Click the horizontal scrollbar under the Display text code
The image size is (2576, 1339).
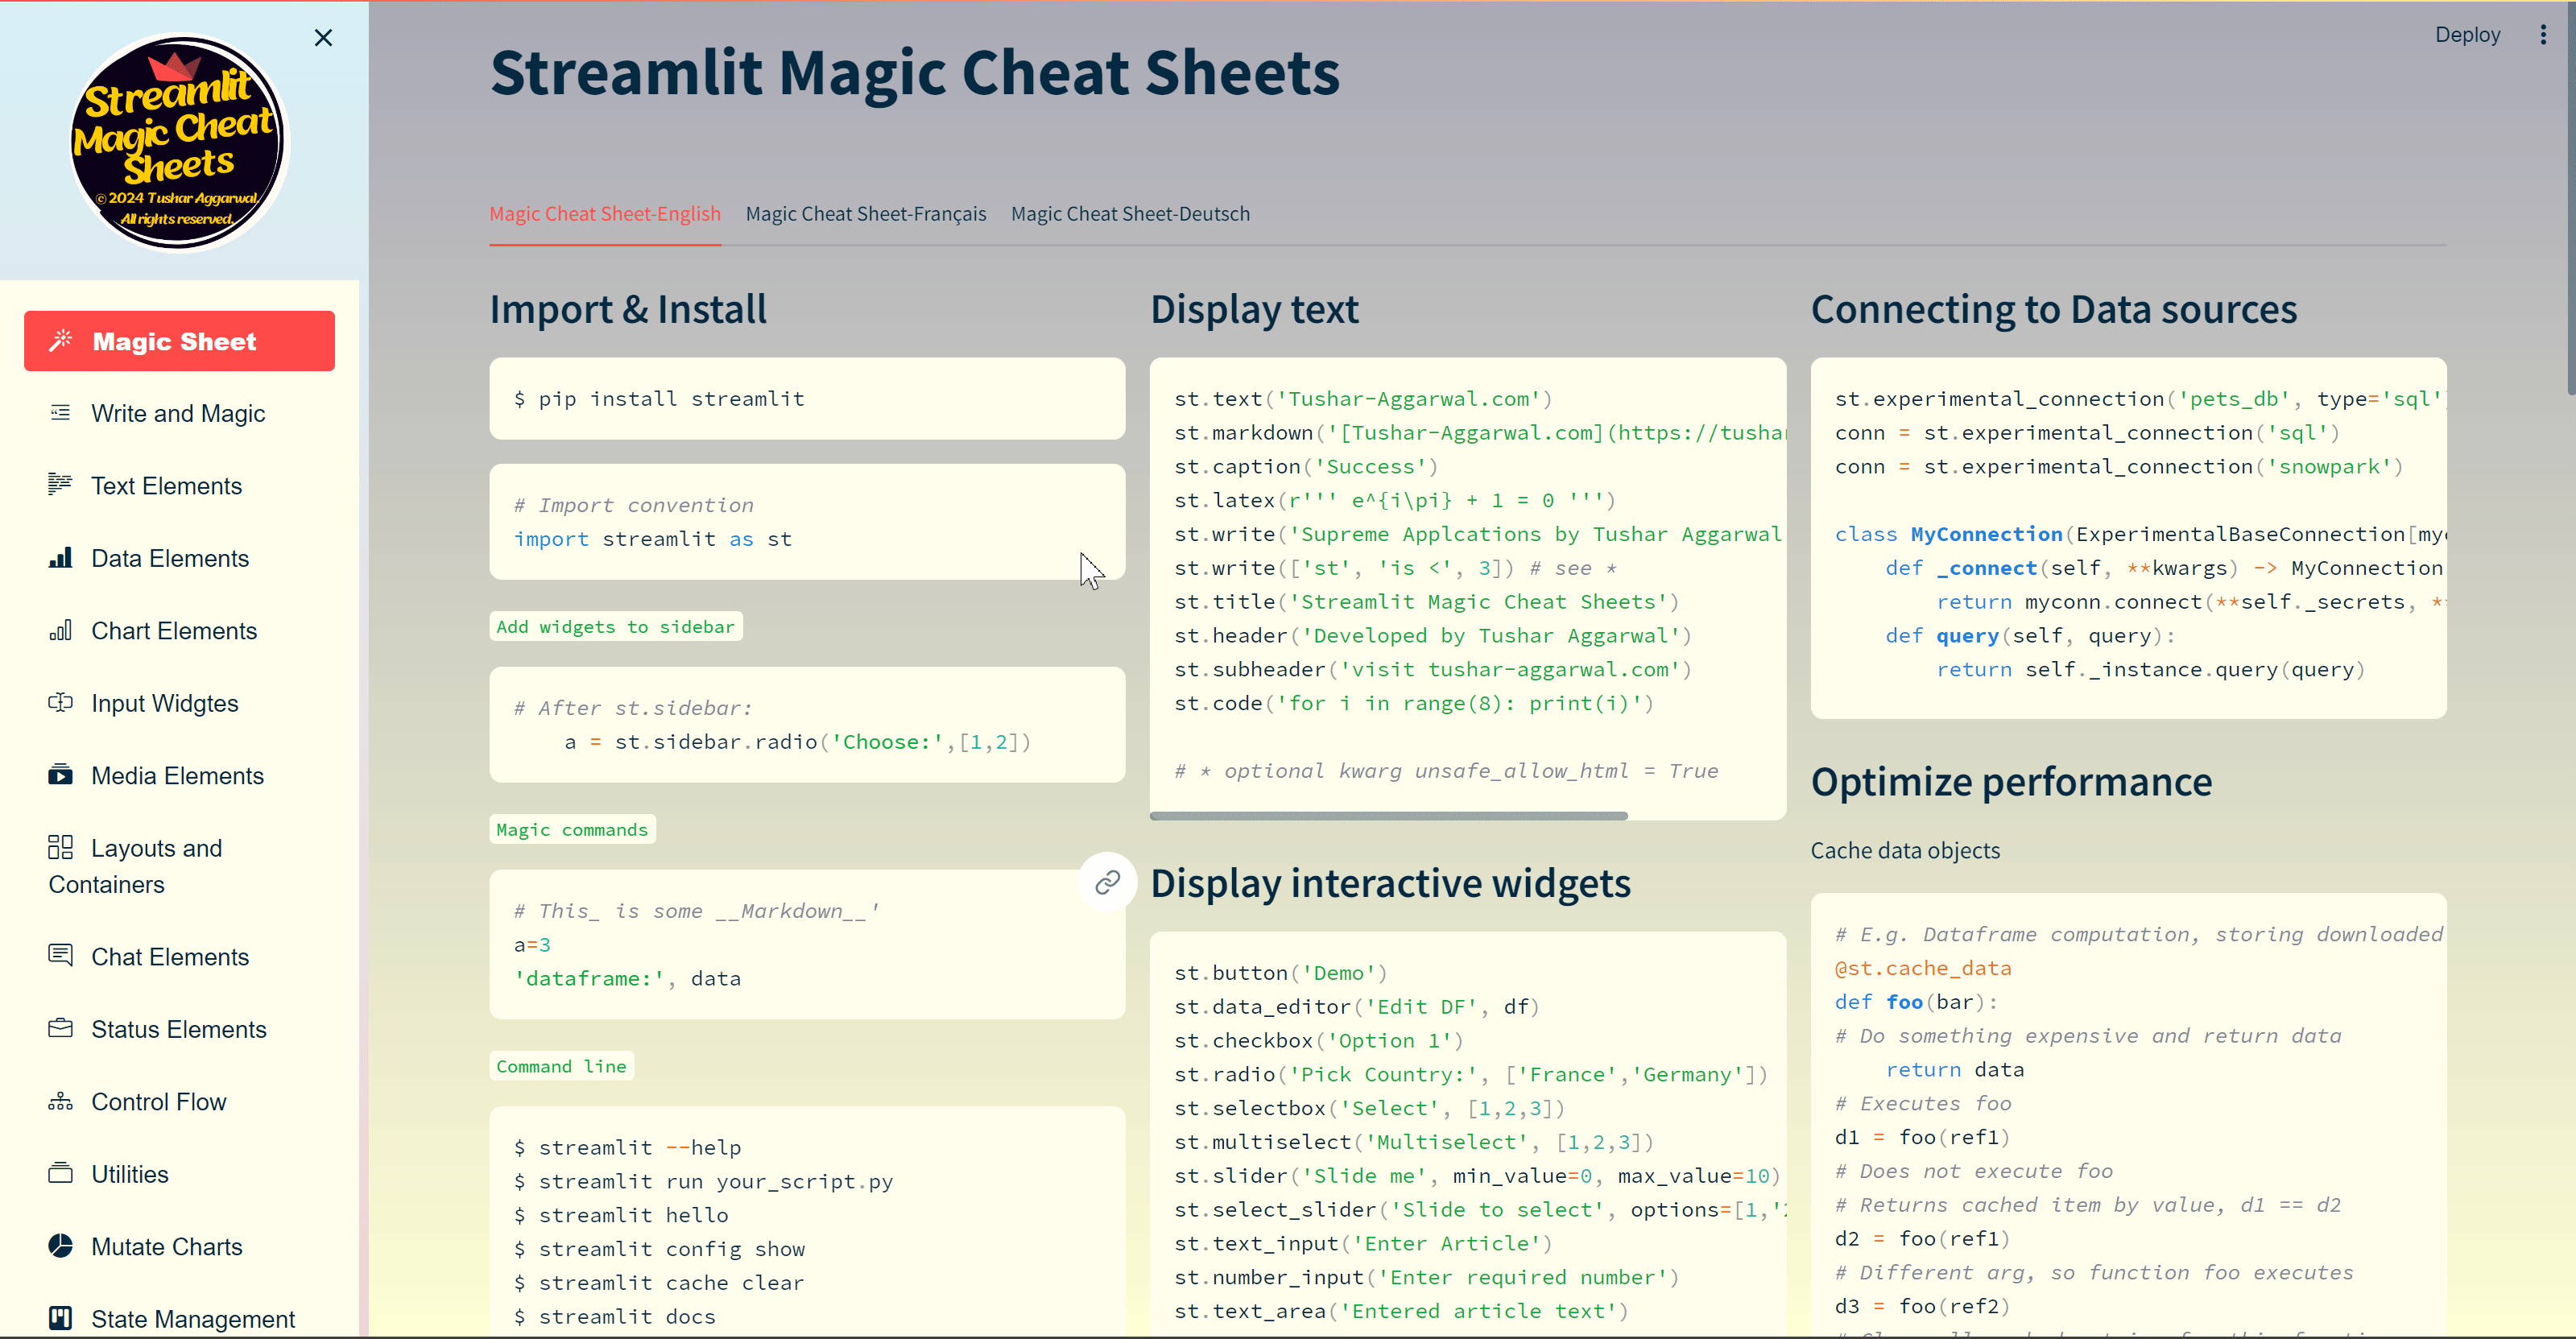1388,816
